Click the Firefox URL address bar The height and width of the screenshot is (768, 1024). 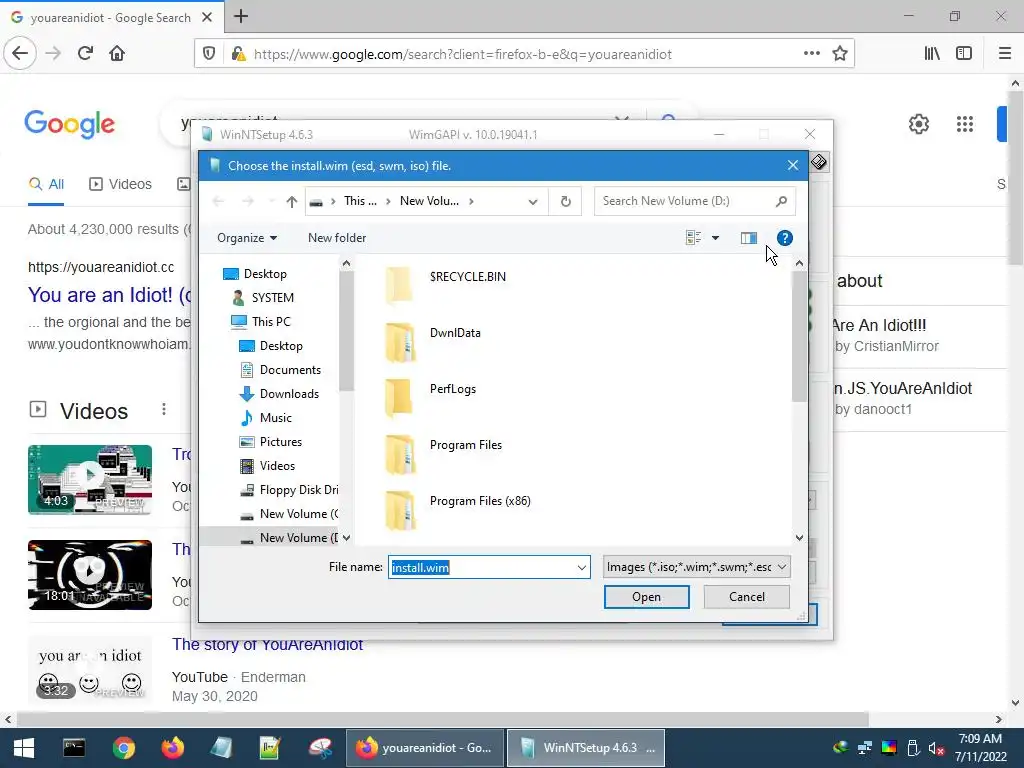pos(524,54)
